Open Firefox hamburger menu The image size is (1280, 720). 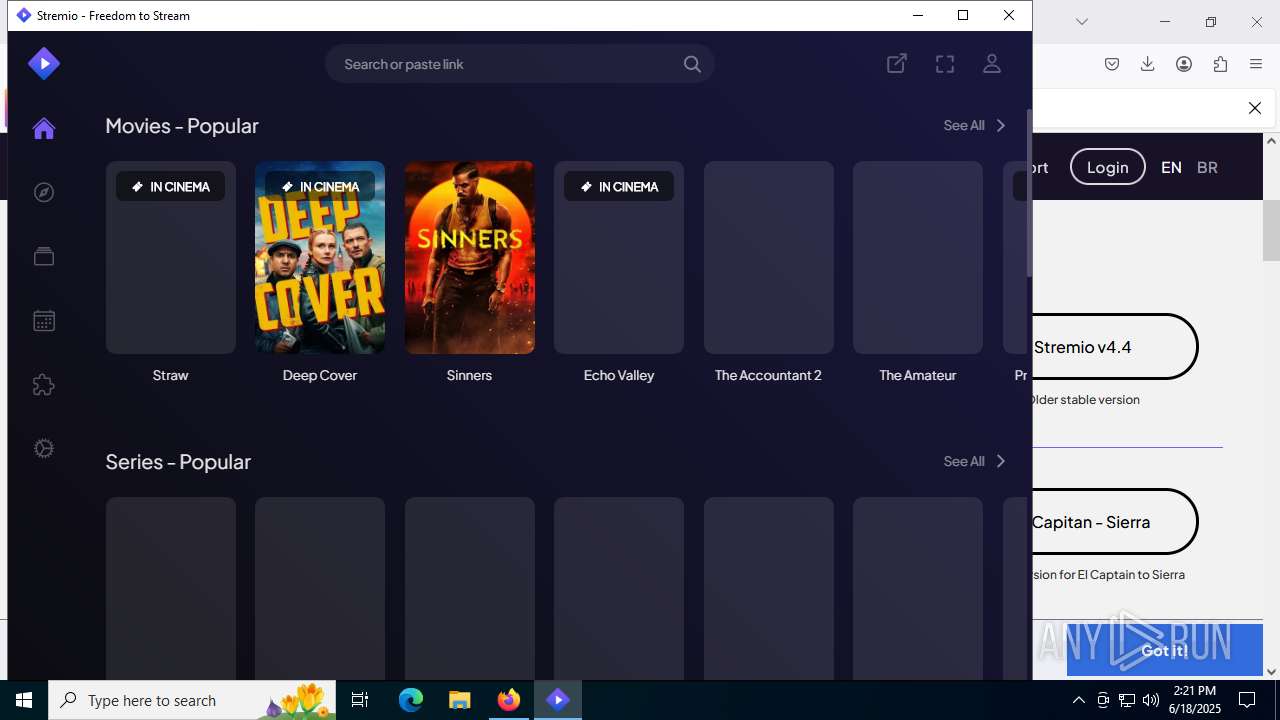pos(1256,64)
